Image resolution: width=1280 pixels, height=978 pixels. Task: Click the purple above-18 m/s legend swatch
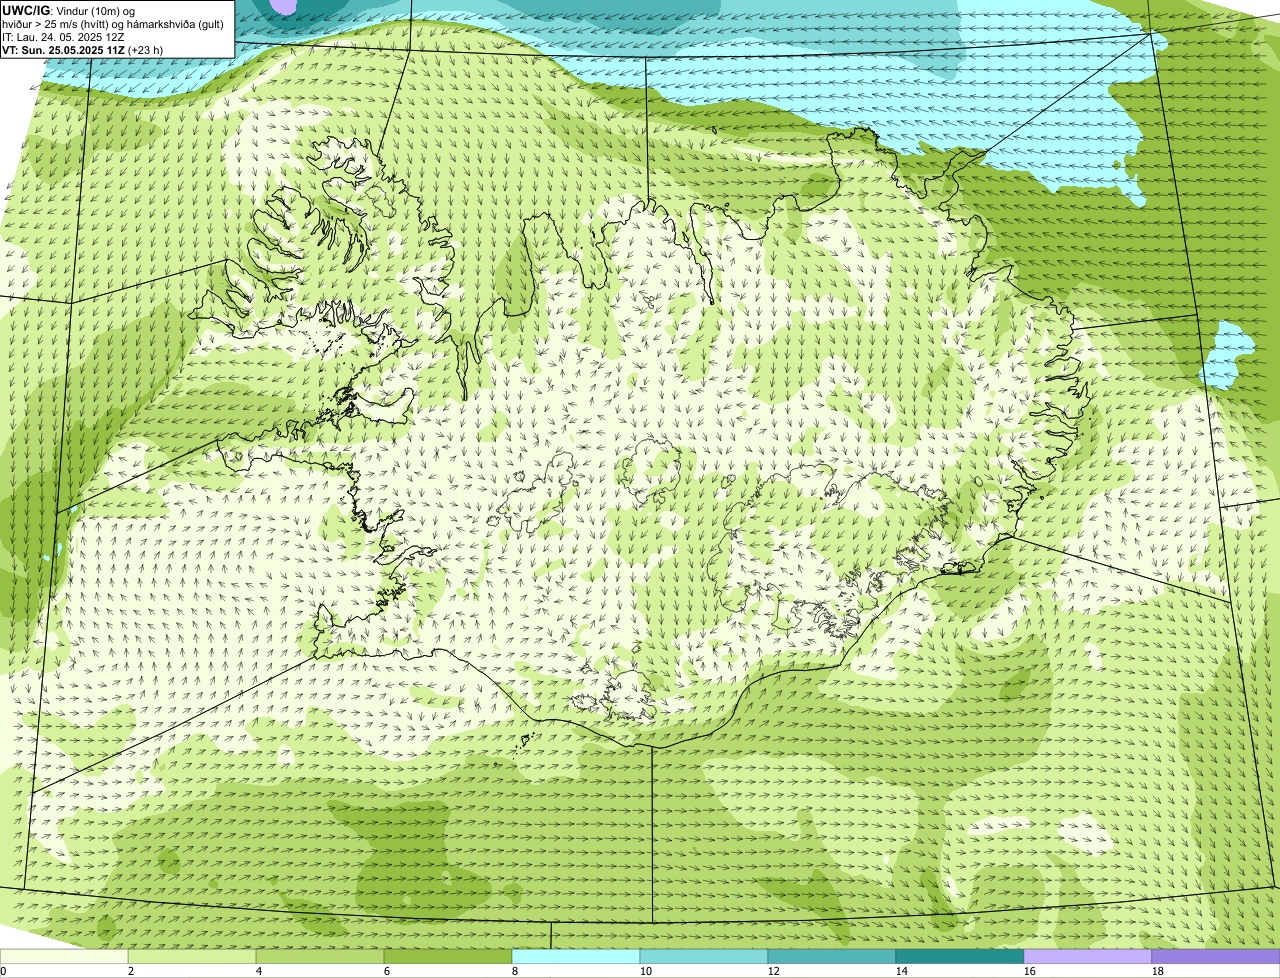[x=1216, y=957]
